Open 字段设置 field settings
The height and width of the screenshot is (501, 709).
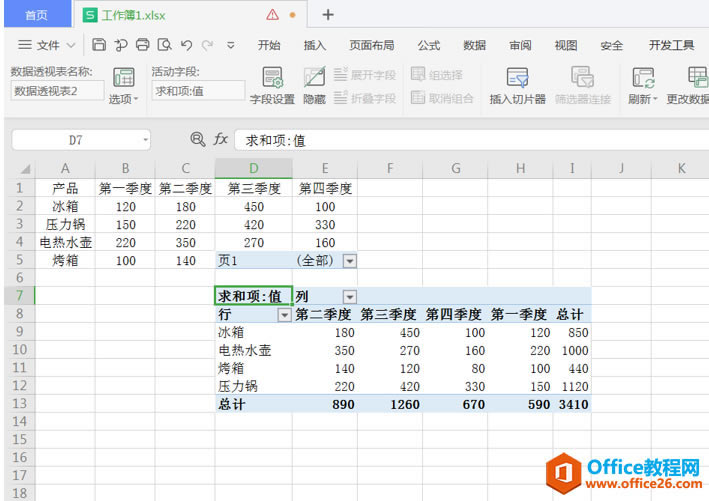[x=272, y=85]
